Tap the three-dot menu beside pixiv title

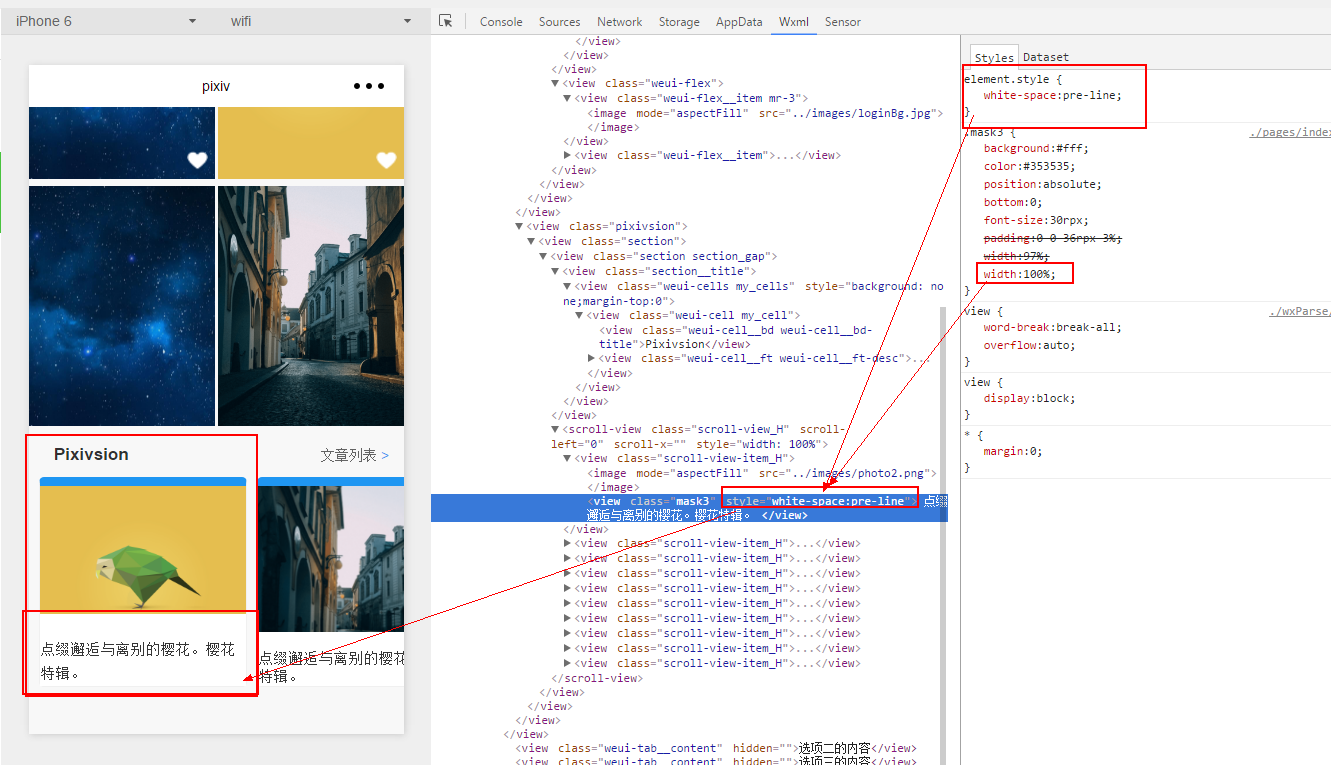(x=369, y=86)
